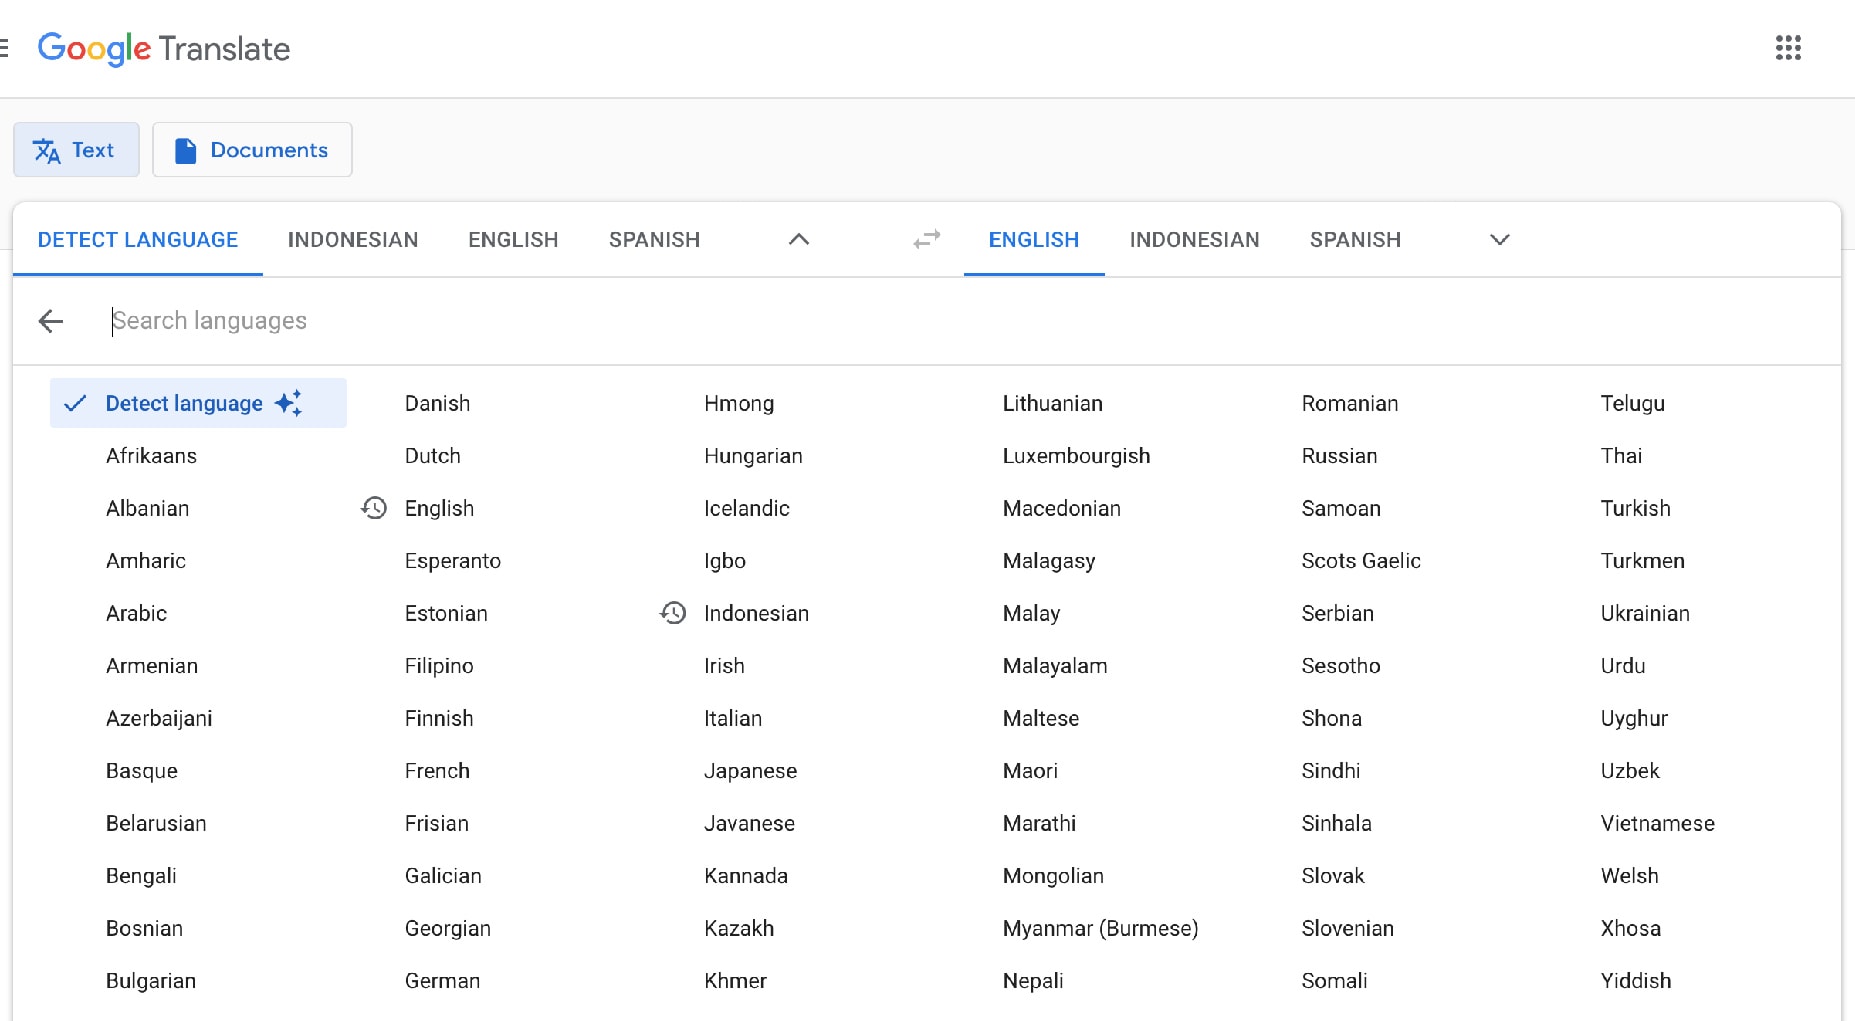Click the back arrow beside search

(x=51, y=321)
